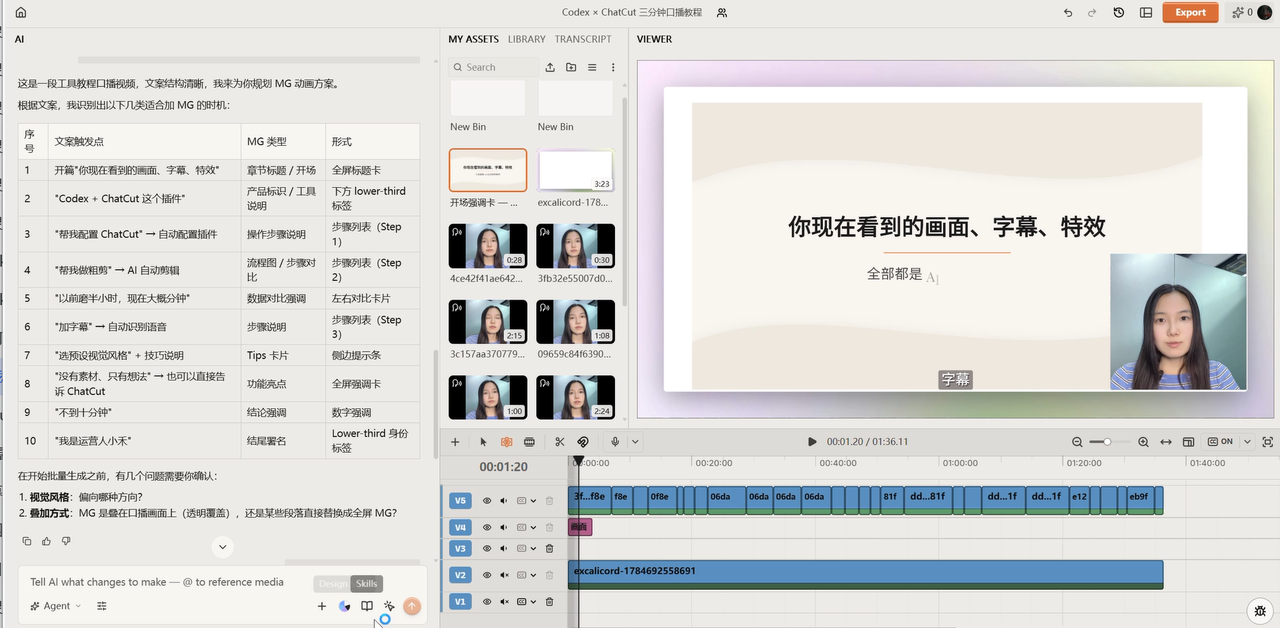This screenshot has width=1280, height=628.
Task: Like the AI response with thumbs up
Action: click(x=46, y=541)
